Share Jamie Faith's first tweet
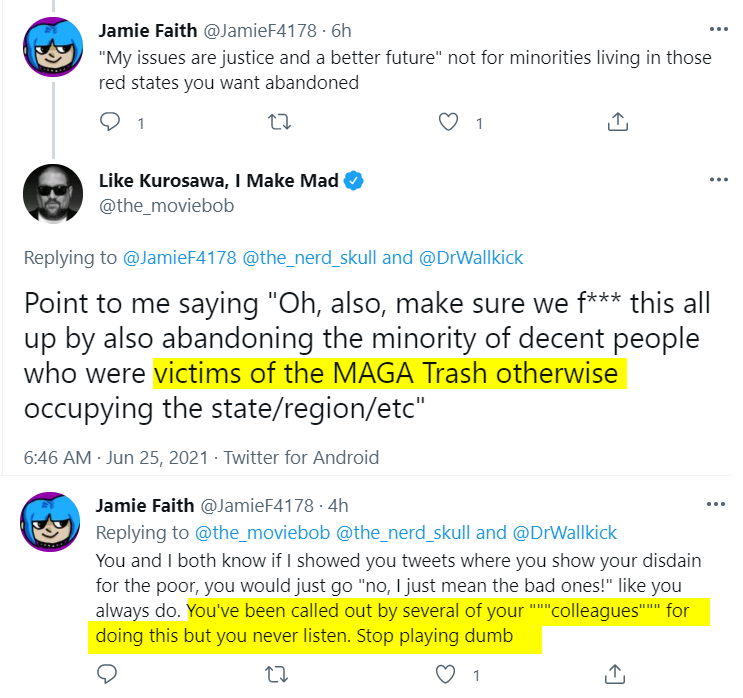 [617, 121]
